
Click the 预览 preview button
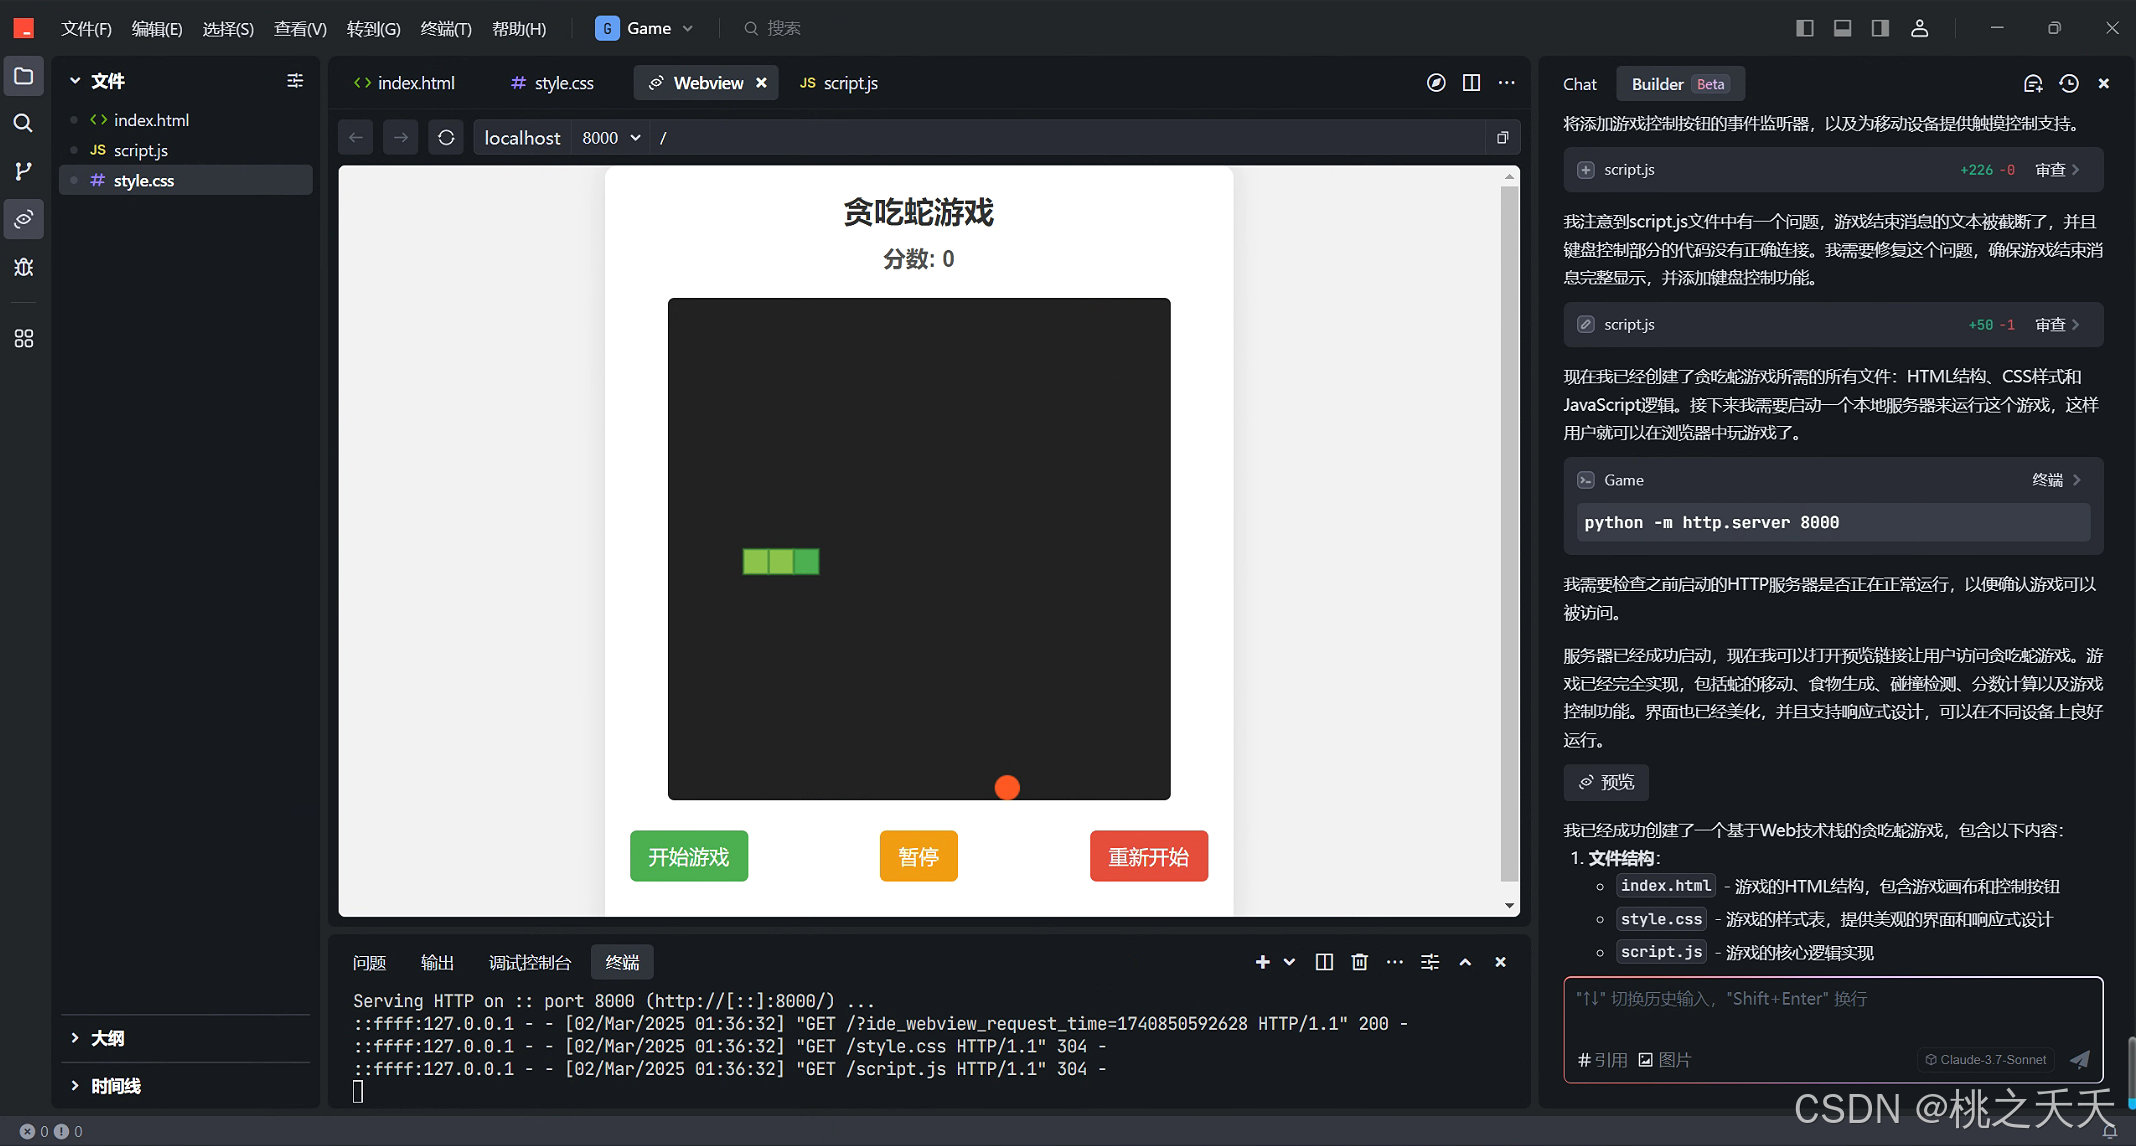[x=1606, y=782]
